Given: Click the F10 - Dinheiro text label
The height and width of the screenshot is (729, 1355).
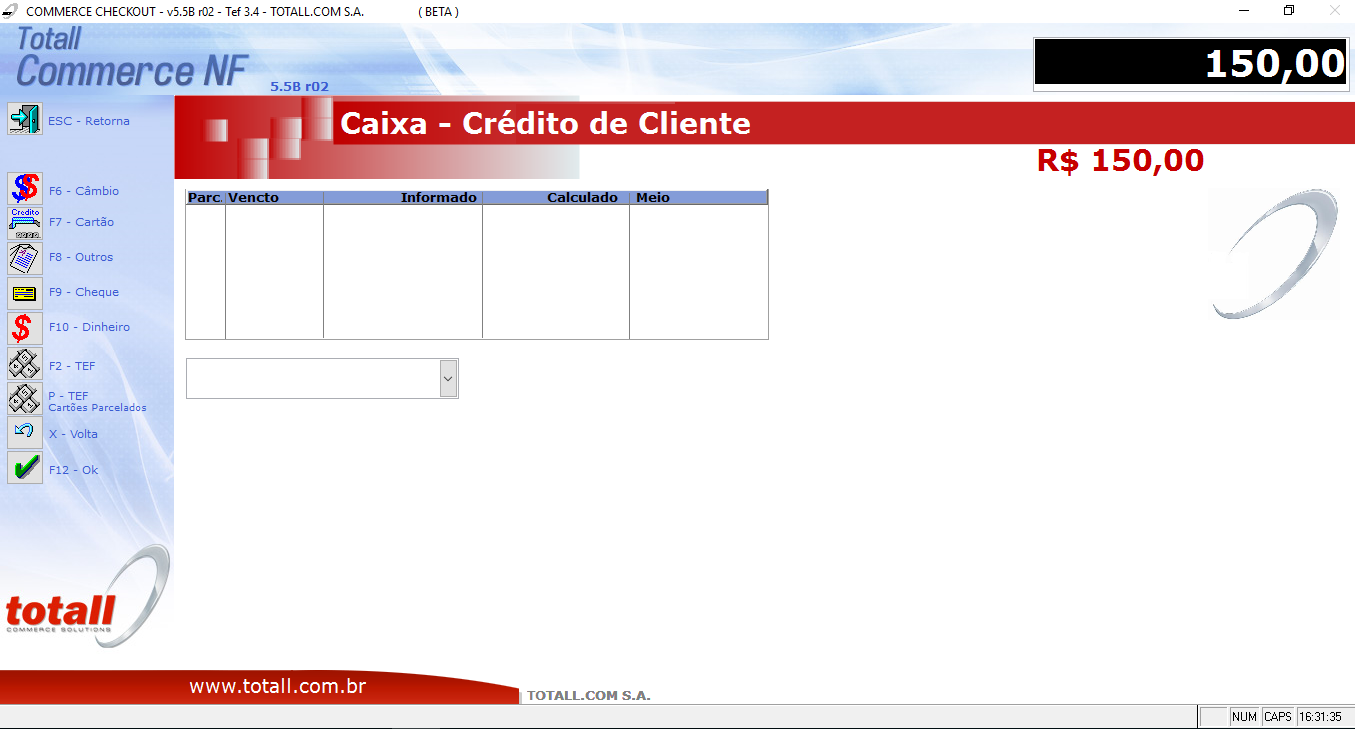Looking at the screenshot, I should [89, 327].
